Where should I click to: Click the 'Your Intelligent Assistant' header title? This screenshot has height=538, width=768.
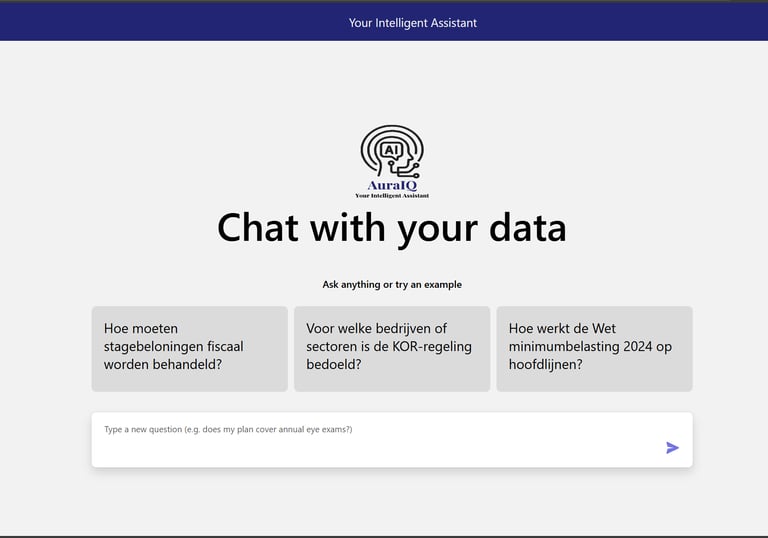click(412, 22)
